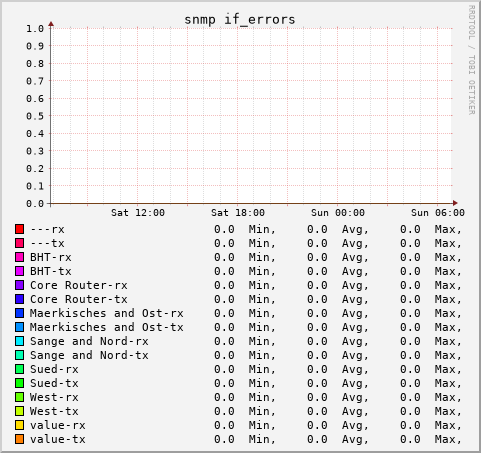Select the Sued-tx legend label
This screenshot has width=481, height=453.
[x=54, y=383]
